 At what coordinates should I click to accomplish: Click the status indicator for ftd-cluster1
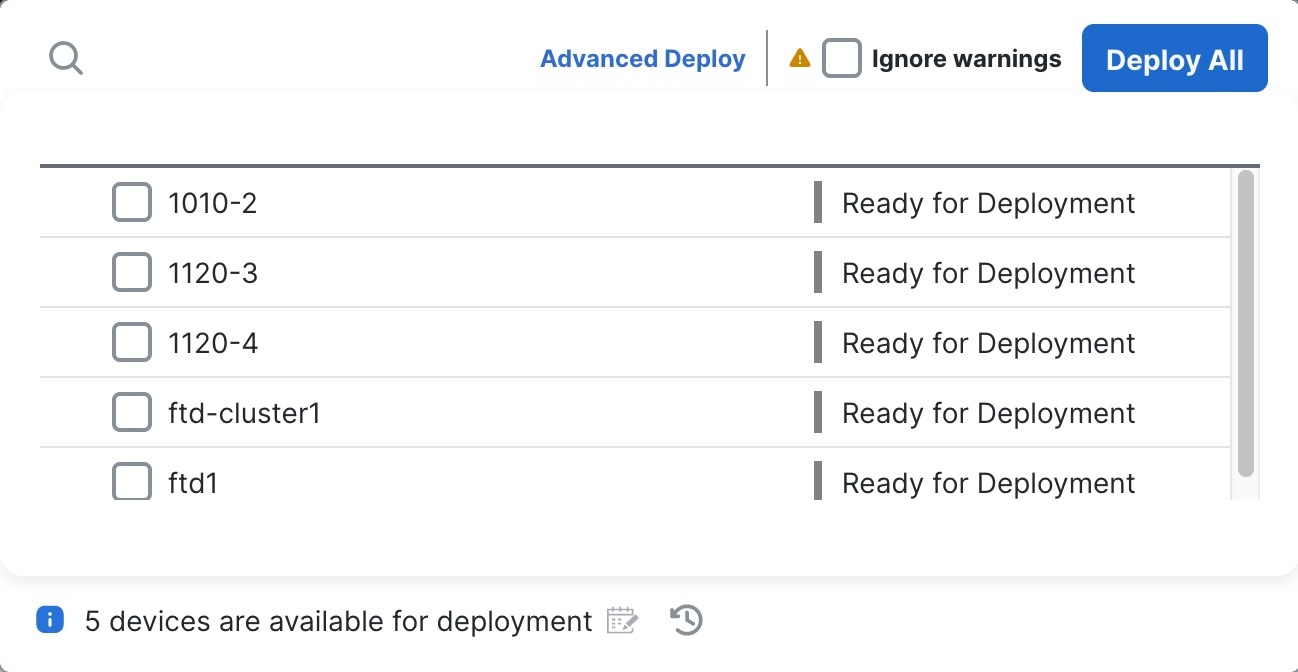[x=819, y=412]
